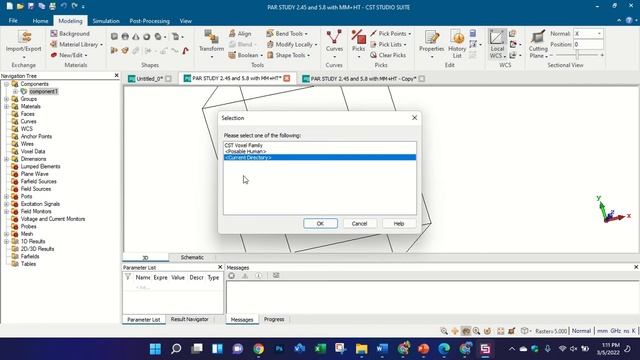Create a Cone shape
The height and width of the screenshot is (360, 640).
(x=136, y=37)
